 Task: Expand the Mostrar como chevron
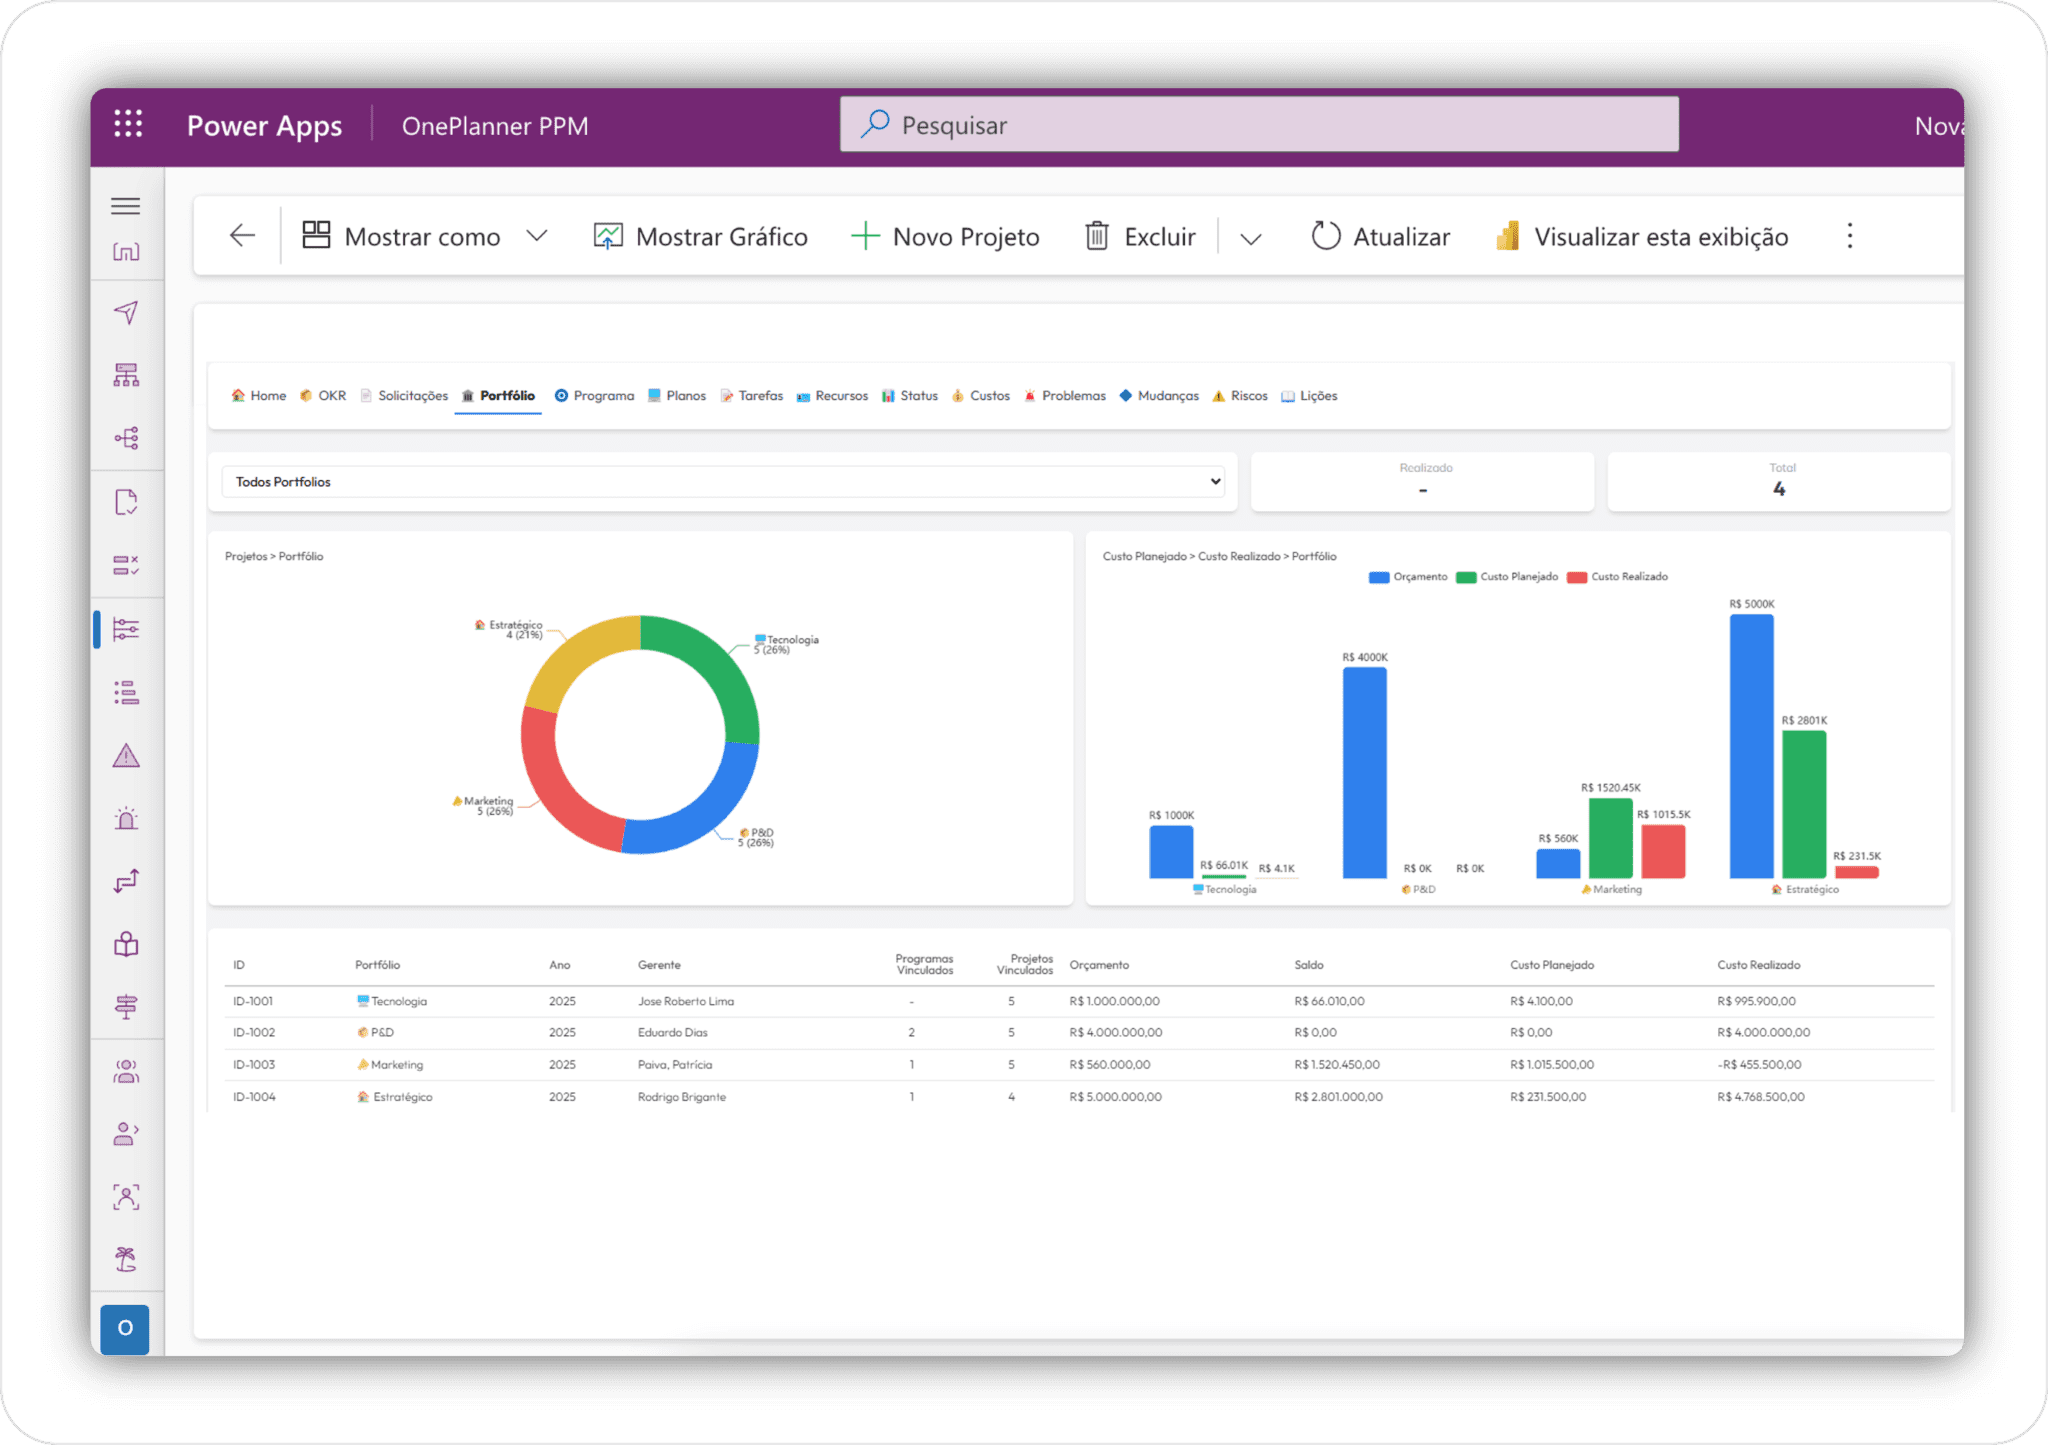[537, 236]
